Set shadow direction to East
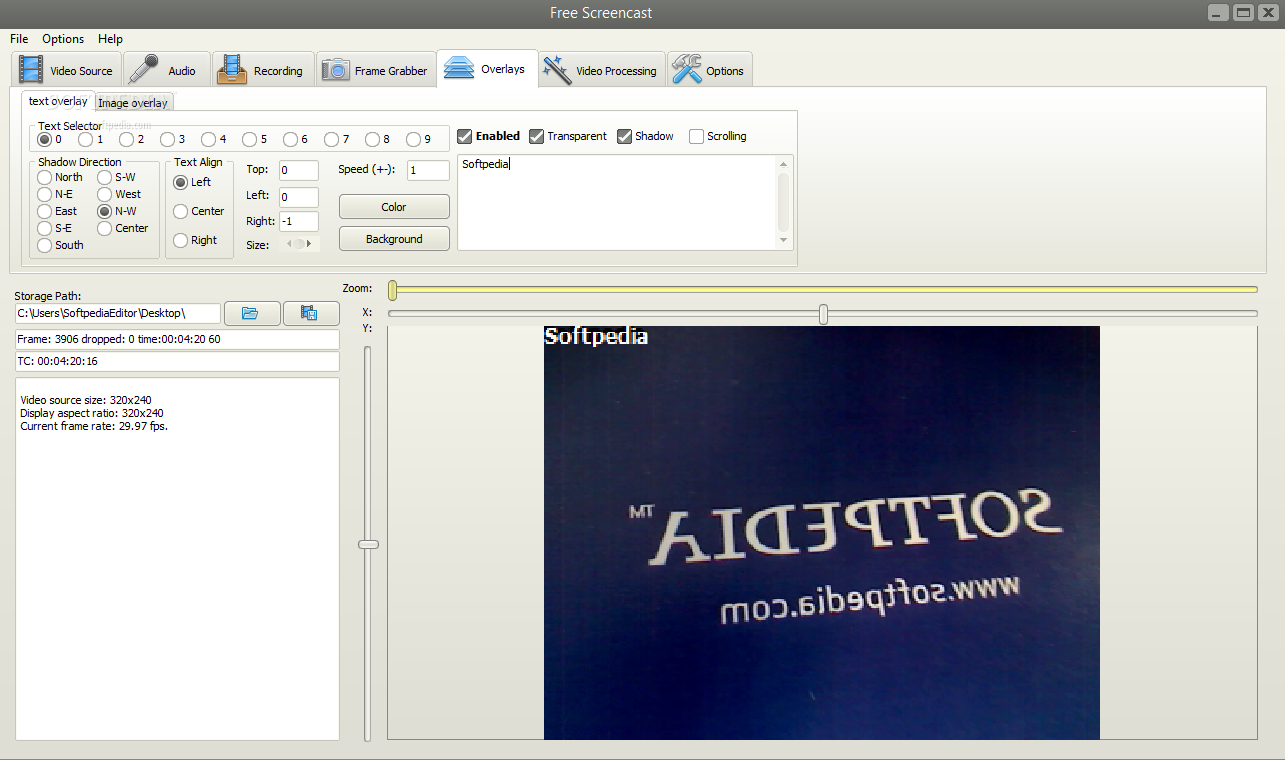 45,211
